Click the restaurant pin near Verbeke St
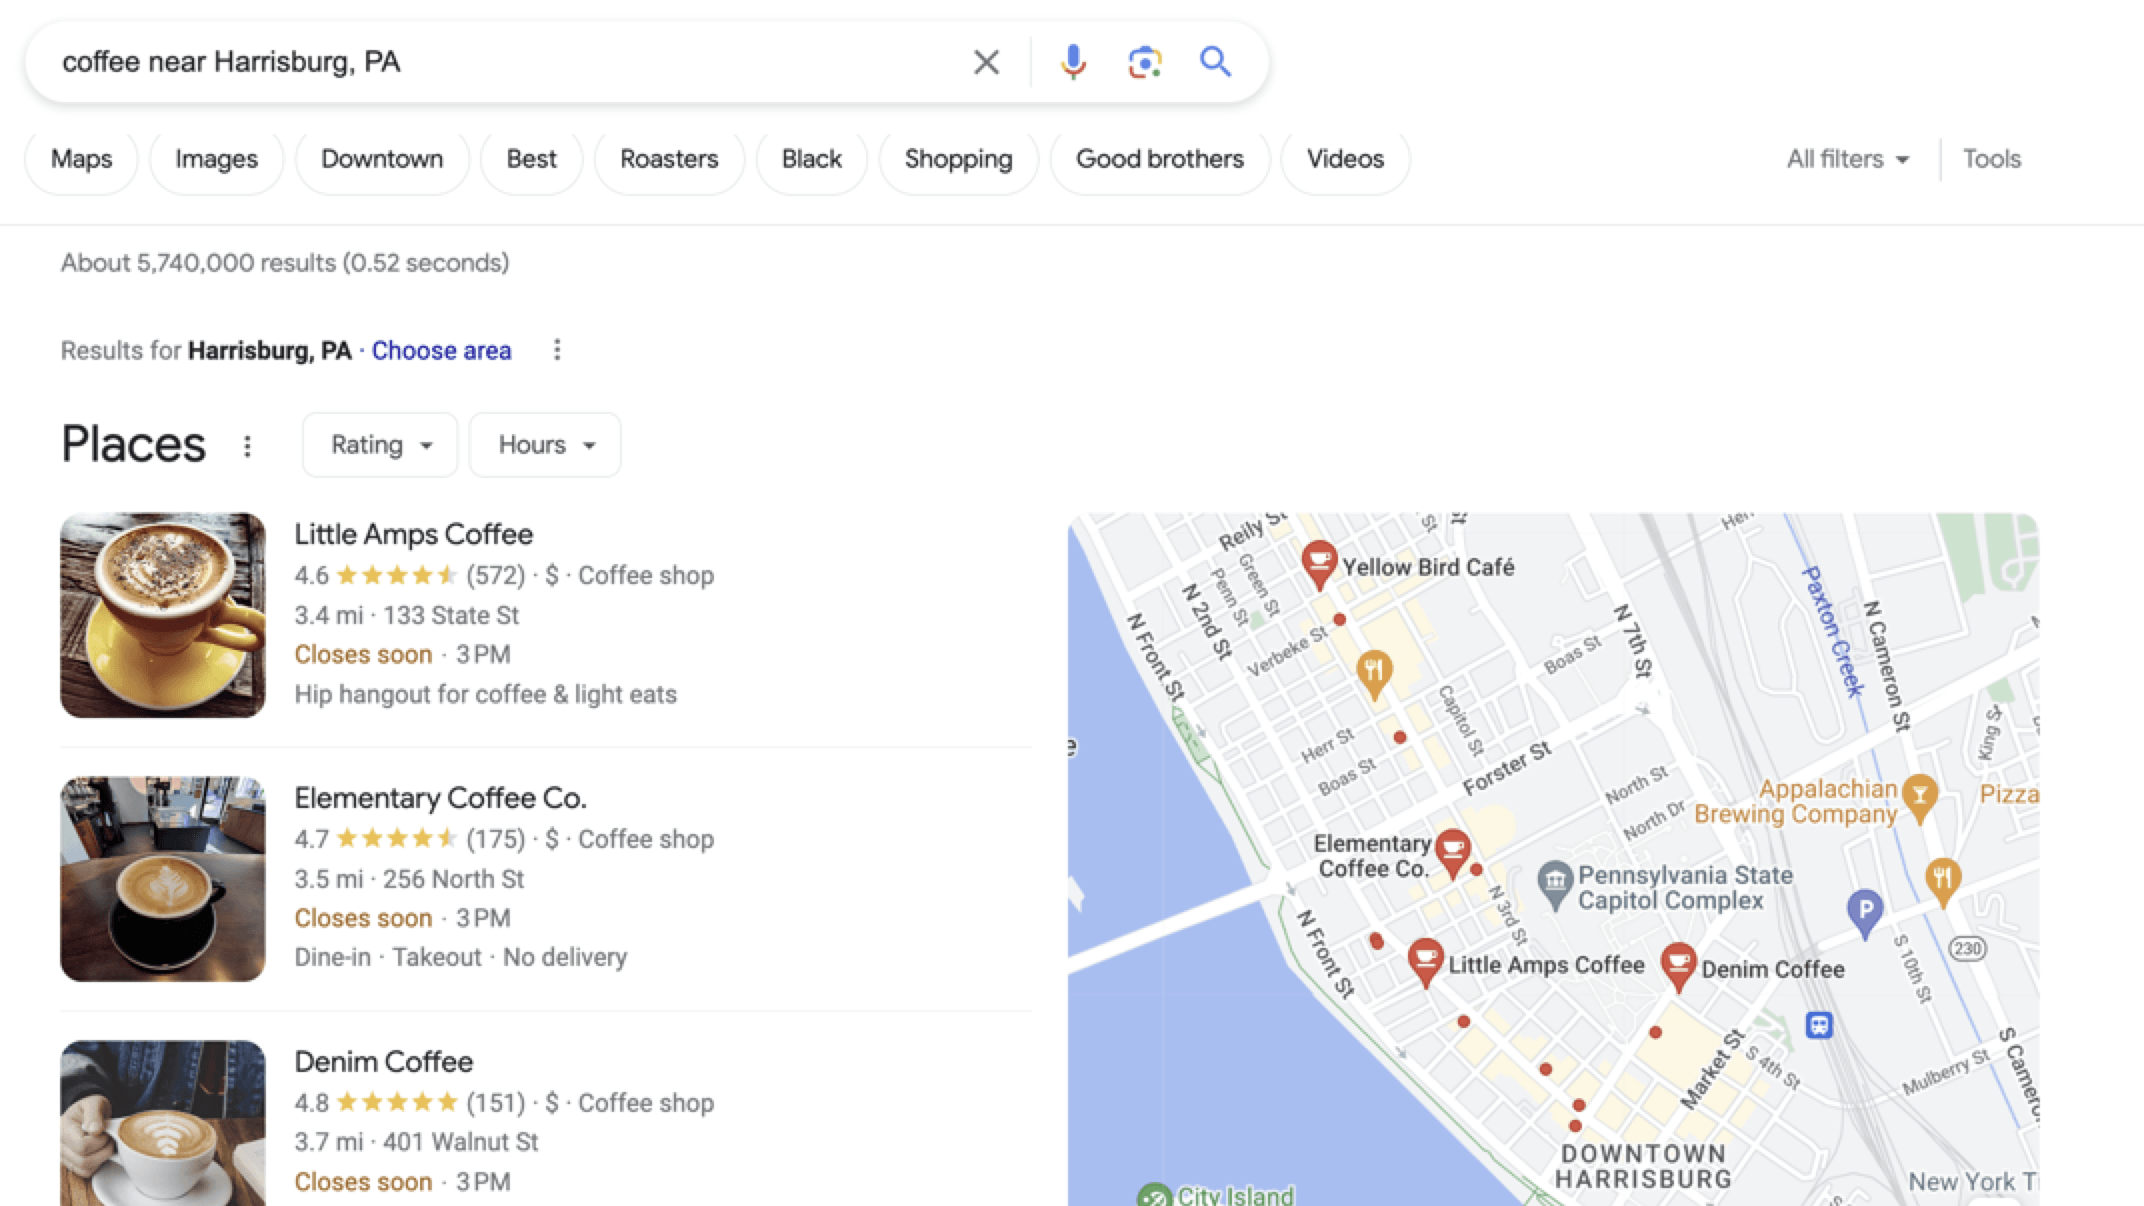This screenshot has width=2144, height=1206. (x=1374, y=674)
